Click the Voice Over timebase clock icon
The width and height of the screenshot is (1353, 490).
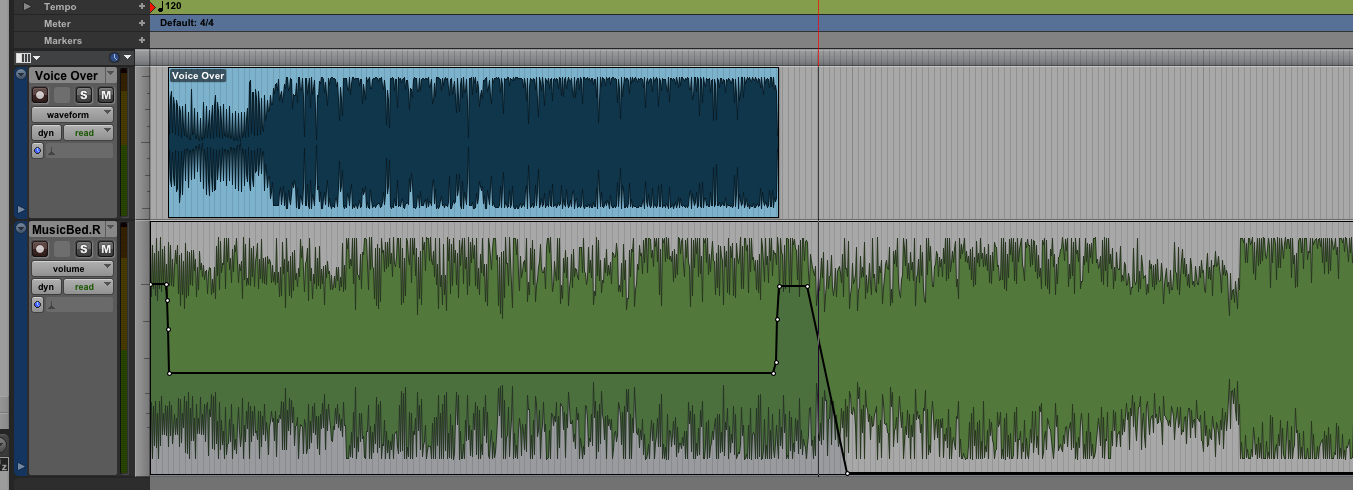[38, 151]
